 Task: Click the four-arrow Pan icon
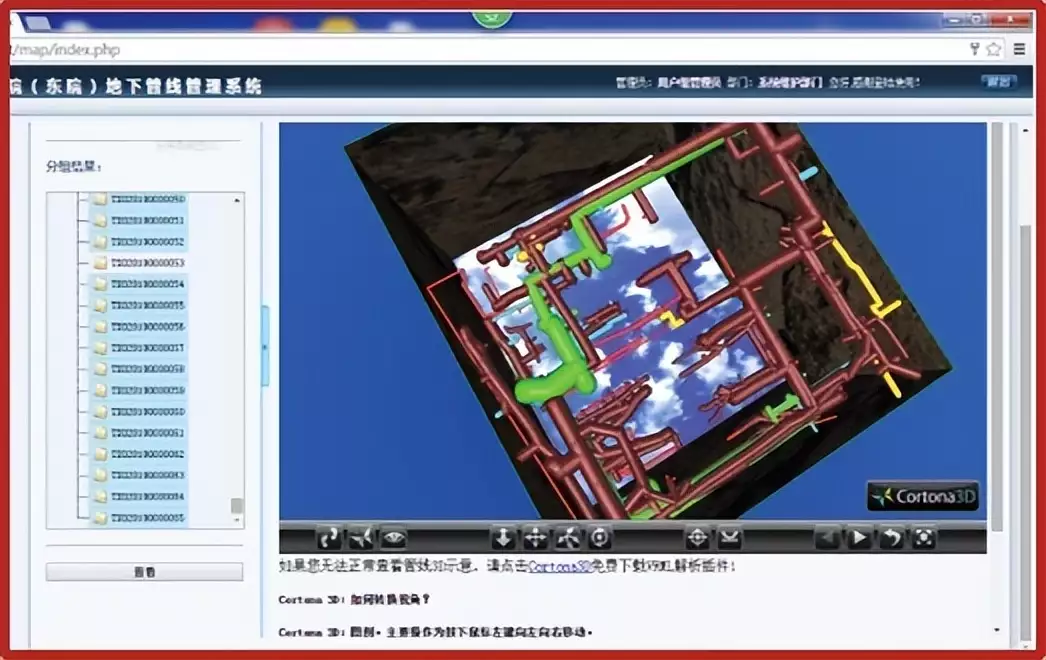coord(536,538)
